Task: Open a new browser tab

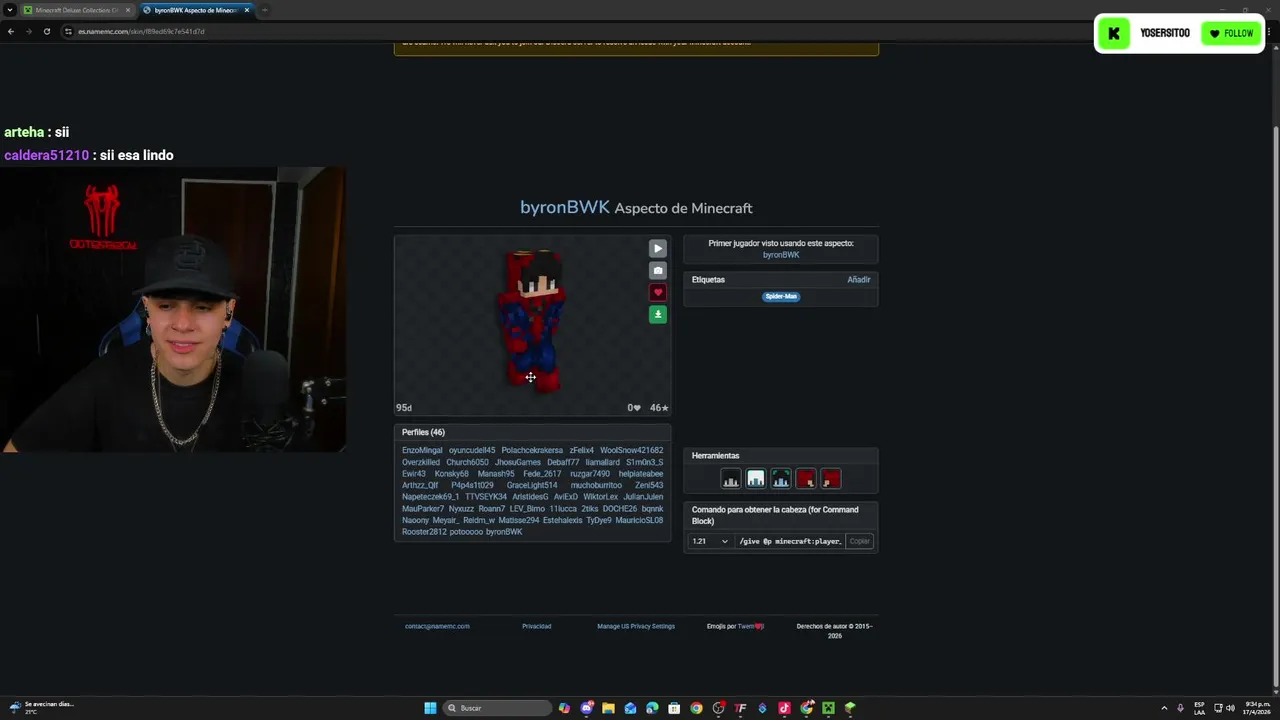Action: pos(265,10)
